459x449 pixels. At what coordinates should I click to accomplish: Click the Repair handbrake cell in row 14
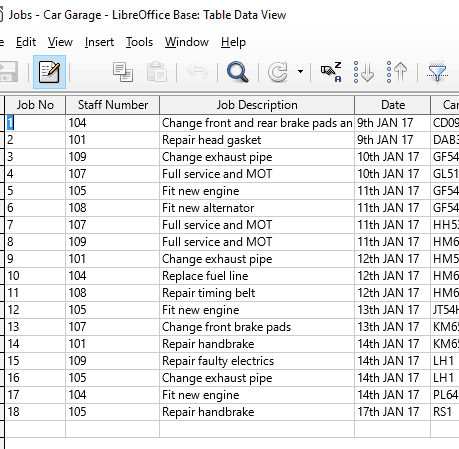pyautogui.click(x=257, y=344)
